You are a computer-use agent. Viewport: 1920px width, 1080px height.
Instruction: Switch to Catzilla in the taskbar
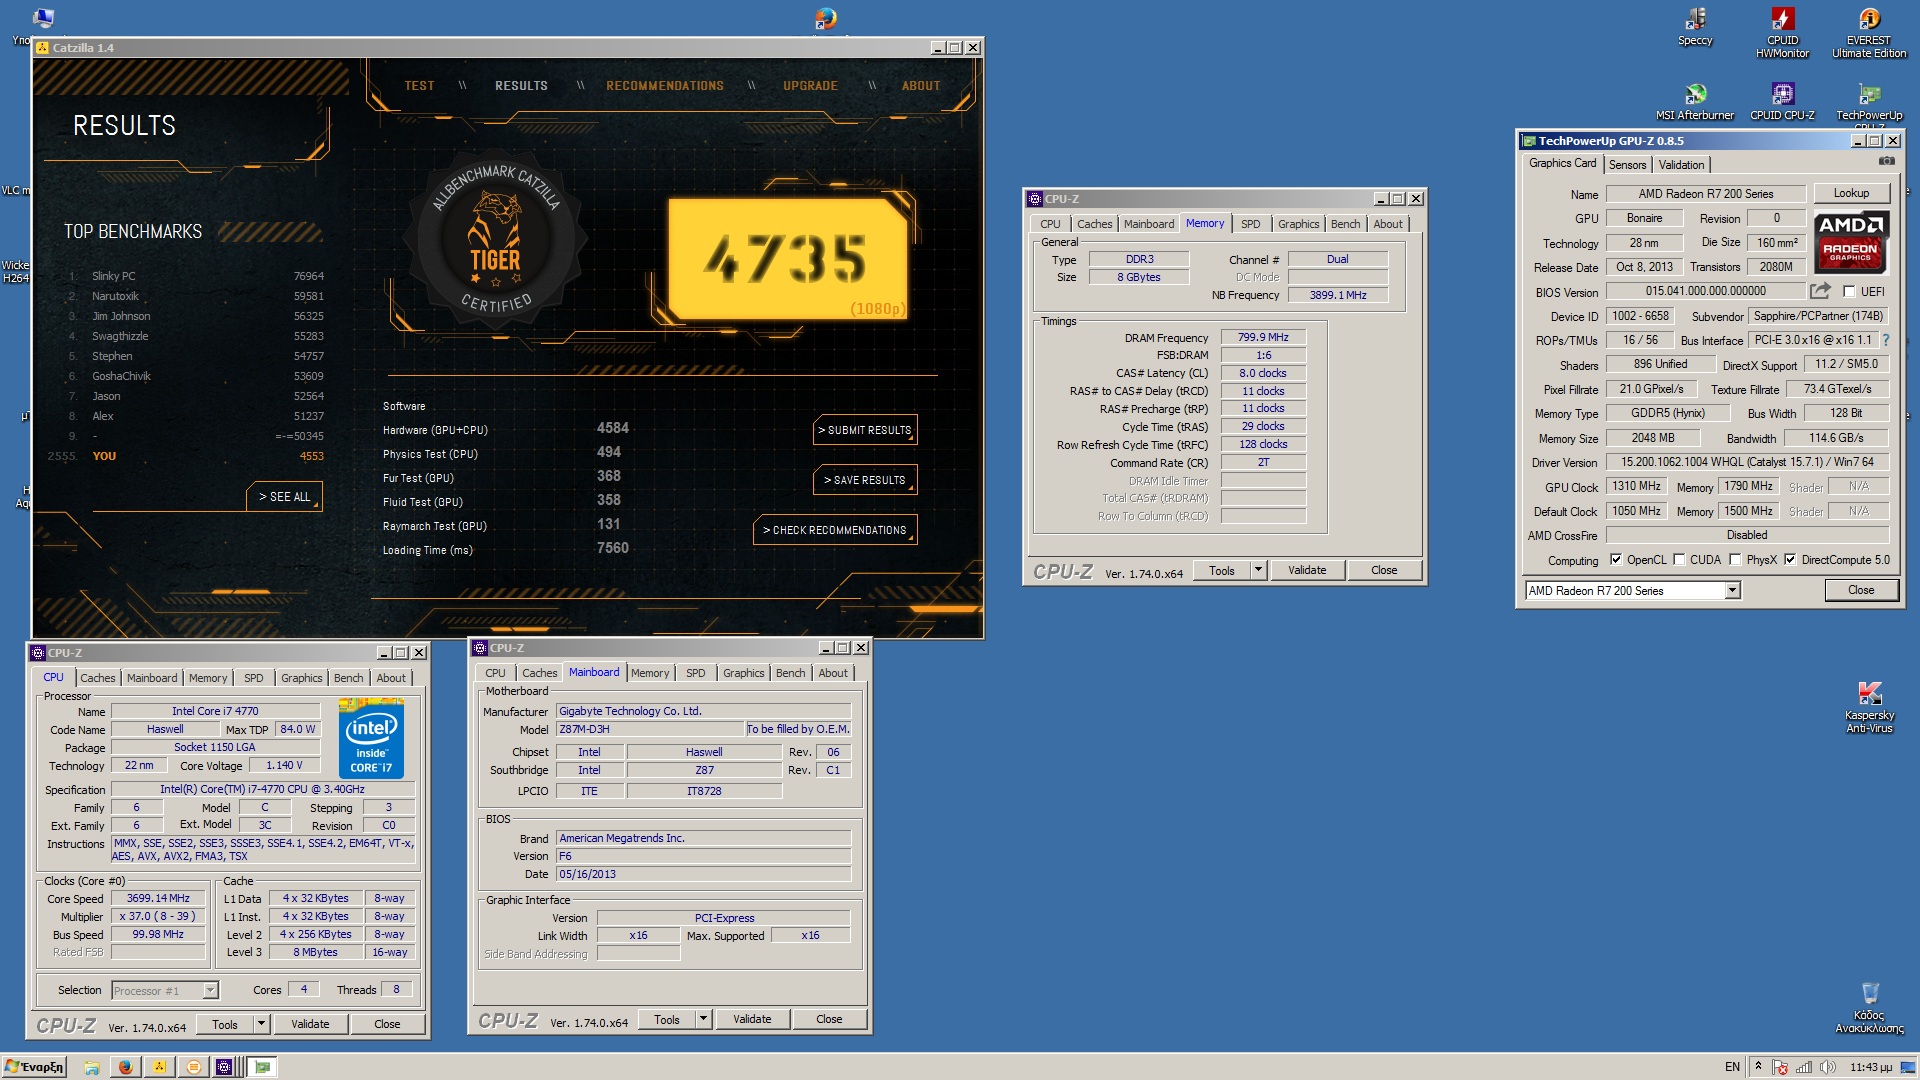pos(159,1067)
